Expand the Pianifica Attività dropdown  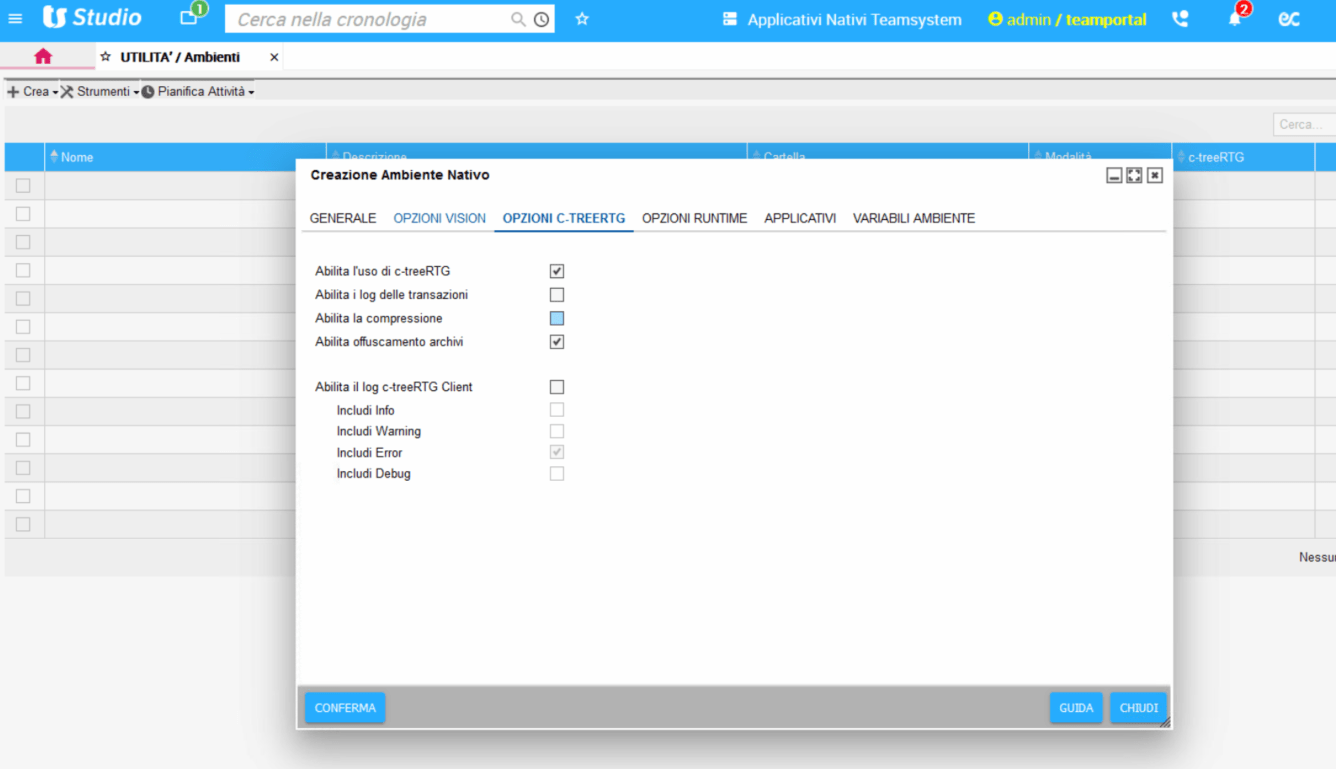pyautogui.click(x=198, y=92)
